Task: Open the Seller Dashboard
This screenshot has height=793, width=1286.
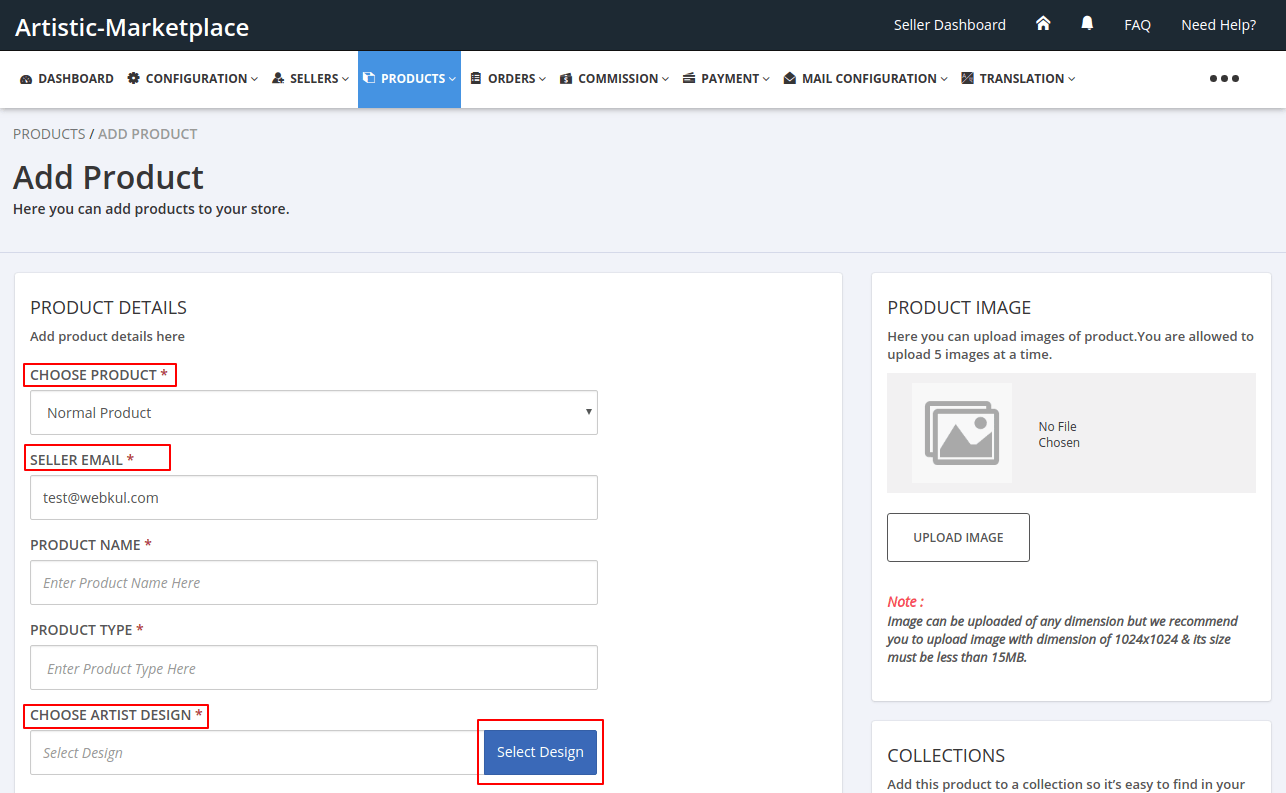Action: pyautogui.click(x=948, y=24)
